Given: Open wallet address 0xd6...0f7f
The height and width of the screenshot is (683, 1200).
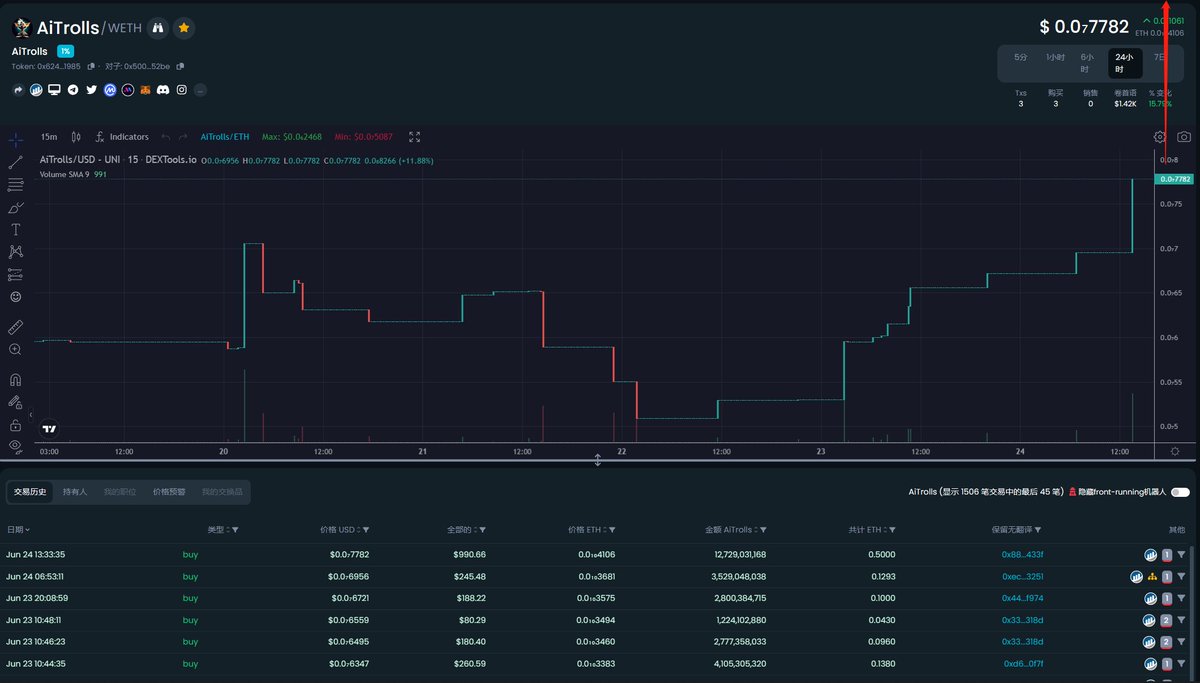Looking at the screenshot, I should [x=1022, y=663].
